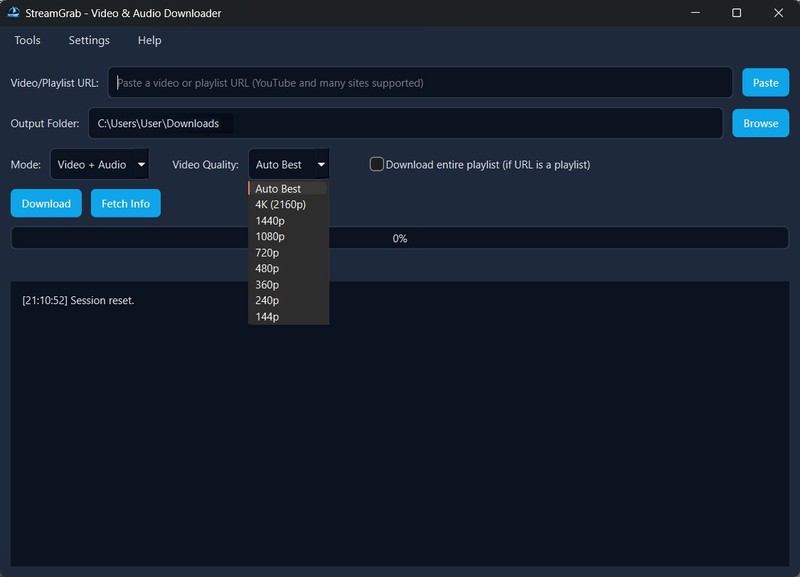Open the Settings menu
Viewport: 800px width, 577px height.
tap(89, 40)
